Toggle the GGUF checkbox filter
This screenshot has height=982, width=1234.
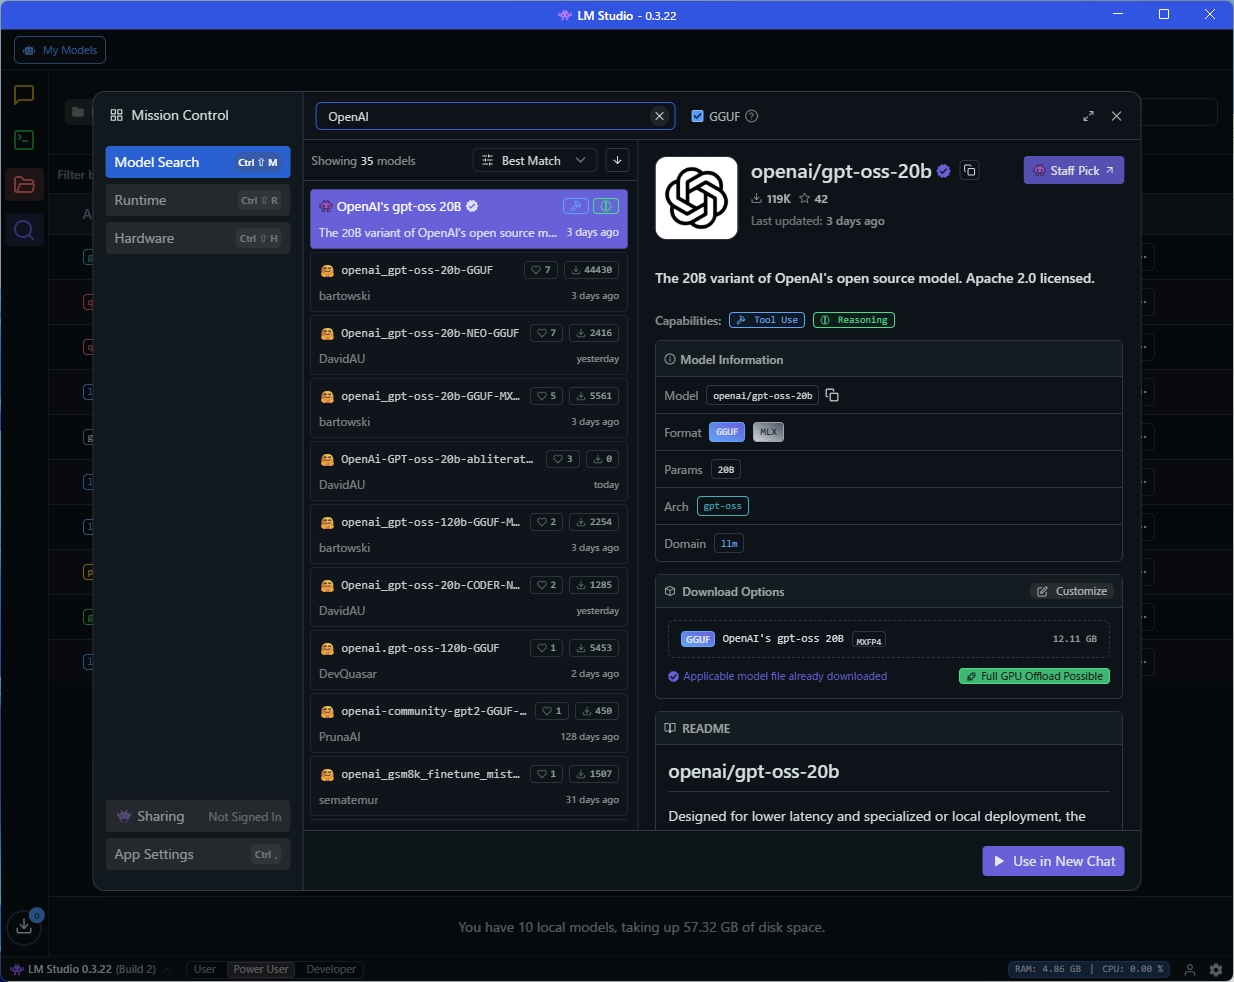(x=698, y=116)
